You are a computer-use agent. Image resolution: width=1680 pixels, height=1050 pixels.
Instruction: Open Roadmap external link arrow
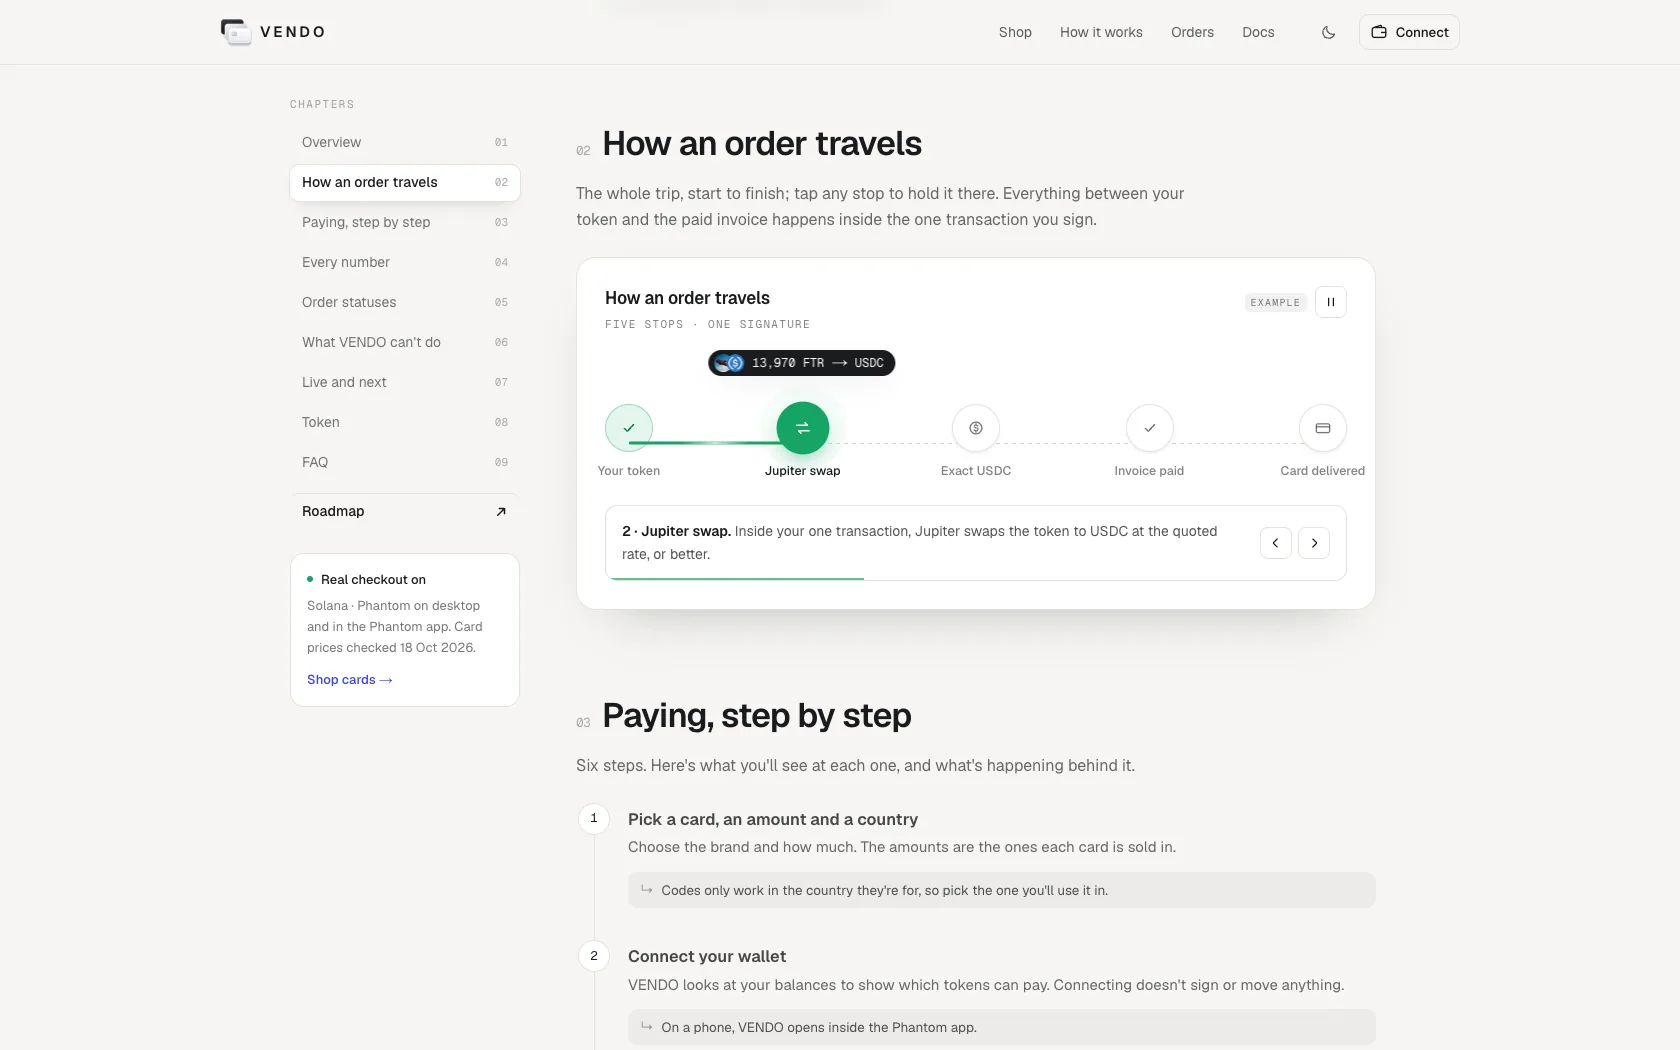501,511
